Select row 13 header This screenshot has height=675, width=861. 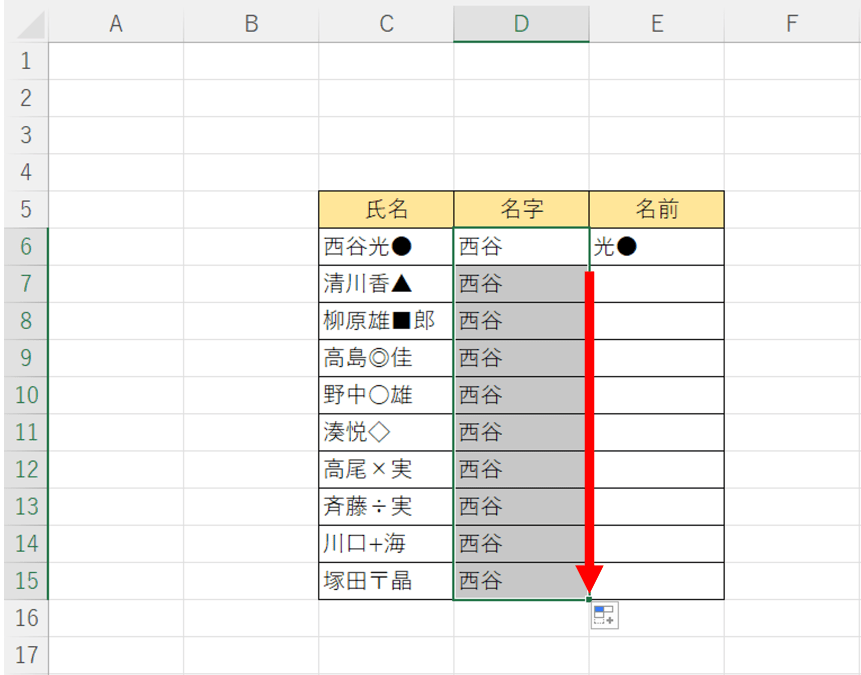tap(26, 506)
